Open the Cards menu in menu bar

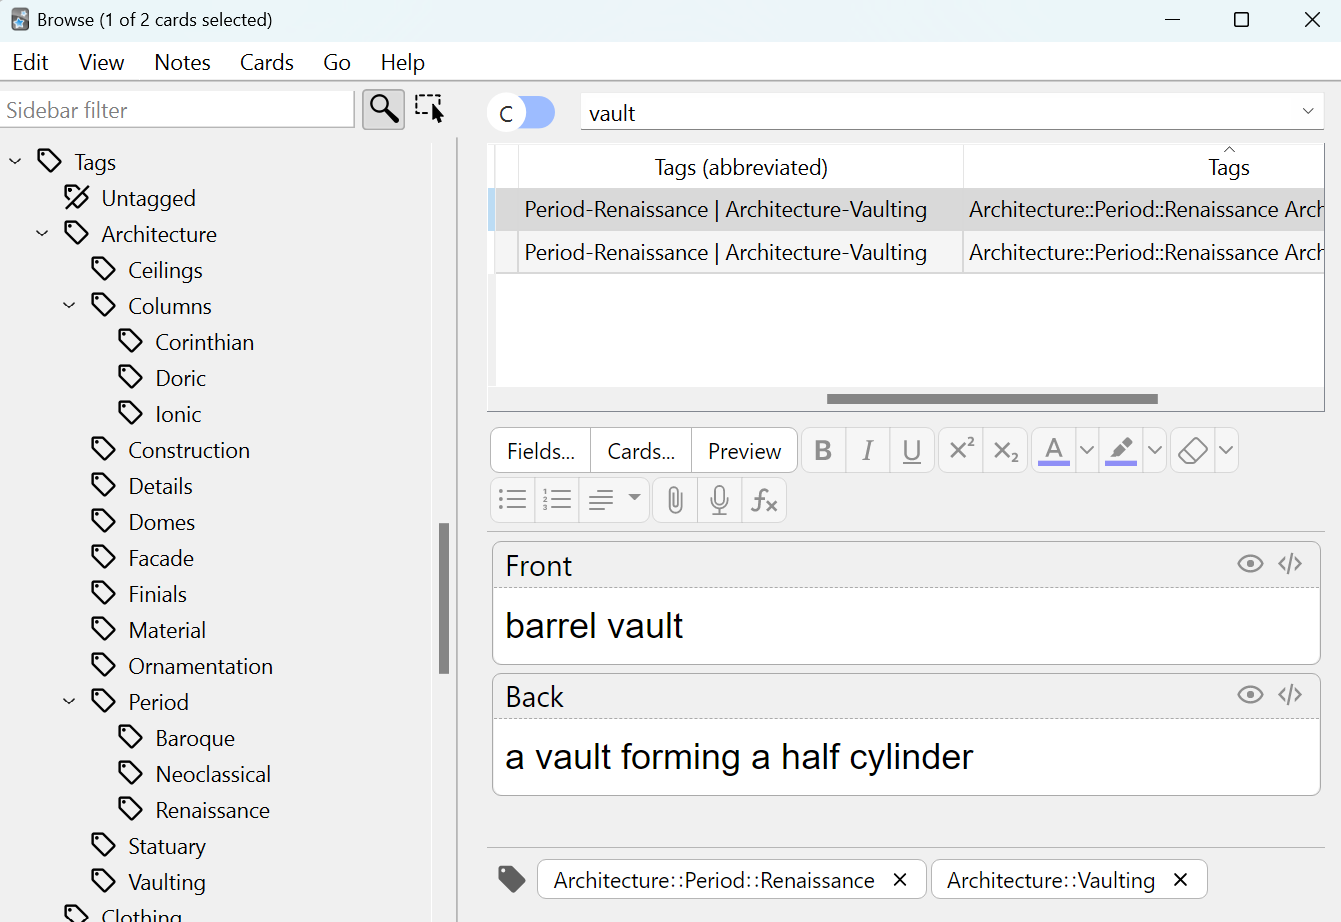click(266, 62)
